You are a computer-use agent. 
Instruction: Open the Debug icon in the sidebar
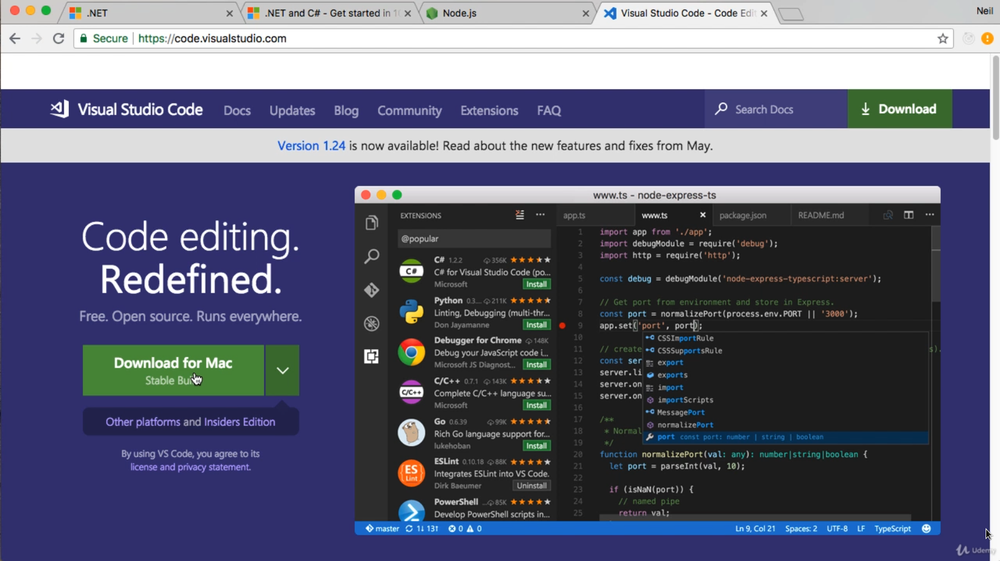click(x=372, y=323)
